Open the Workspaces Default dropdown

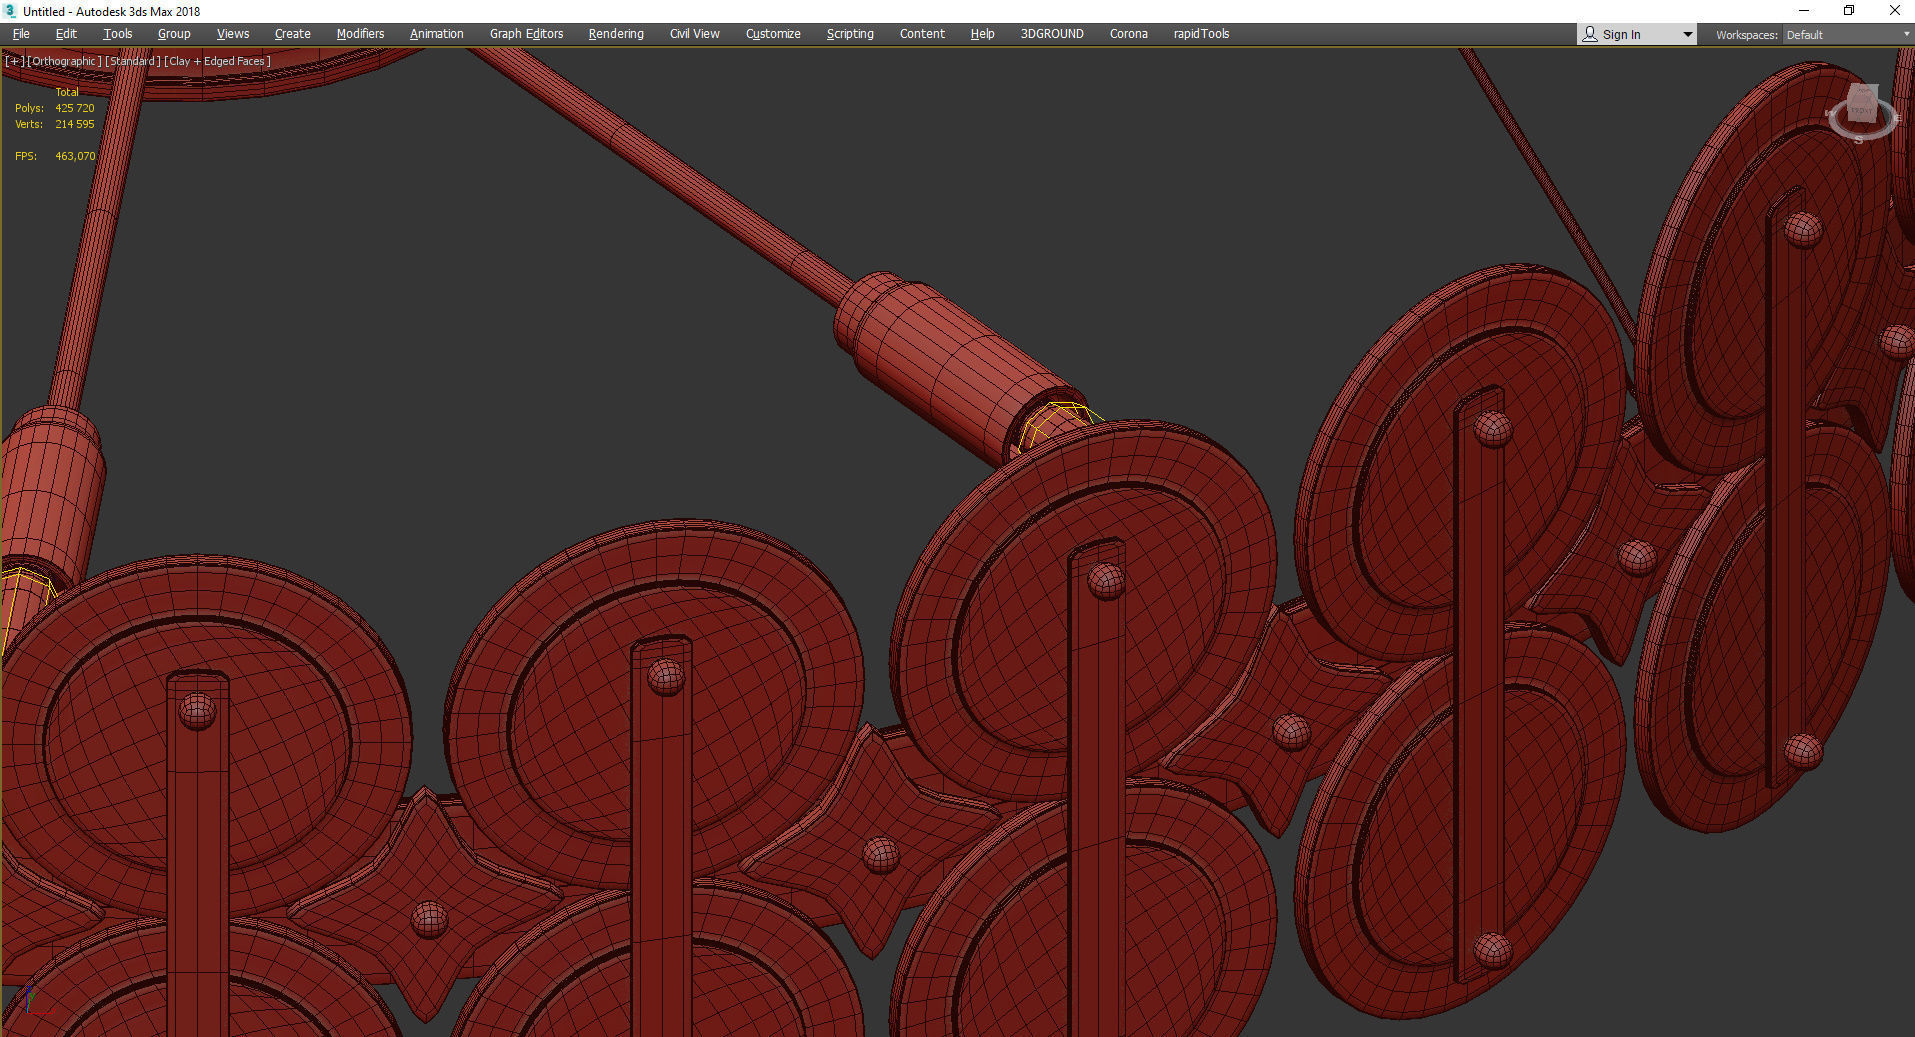point(1847,35)
